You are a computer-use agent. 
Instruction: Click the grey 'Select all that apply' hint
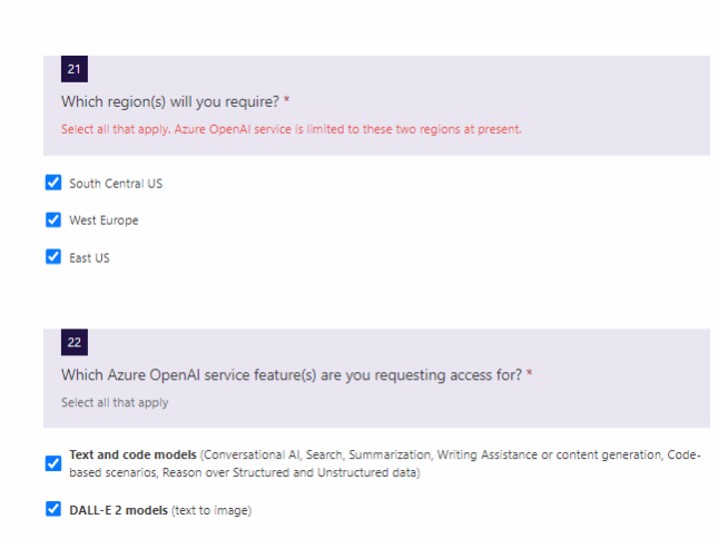tap(114, 403)
